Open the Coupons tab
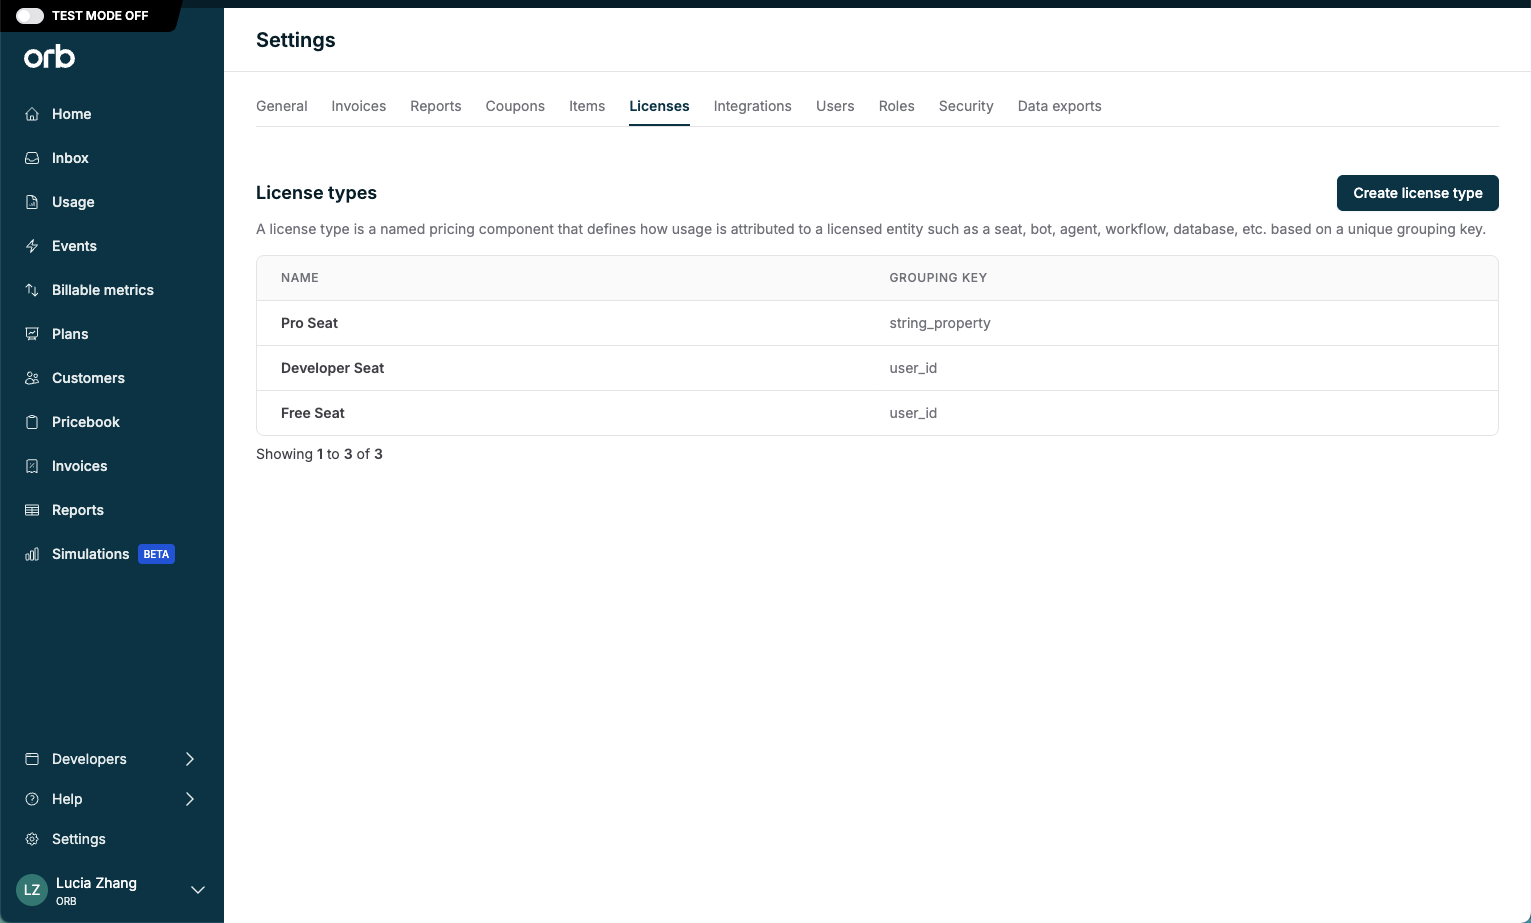This screenshot has height=923, width=1531. point(515,106)
